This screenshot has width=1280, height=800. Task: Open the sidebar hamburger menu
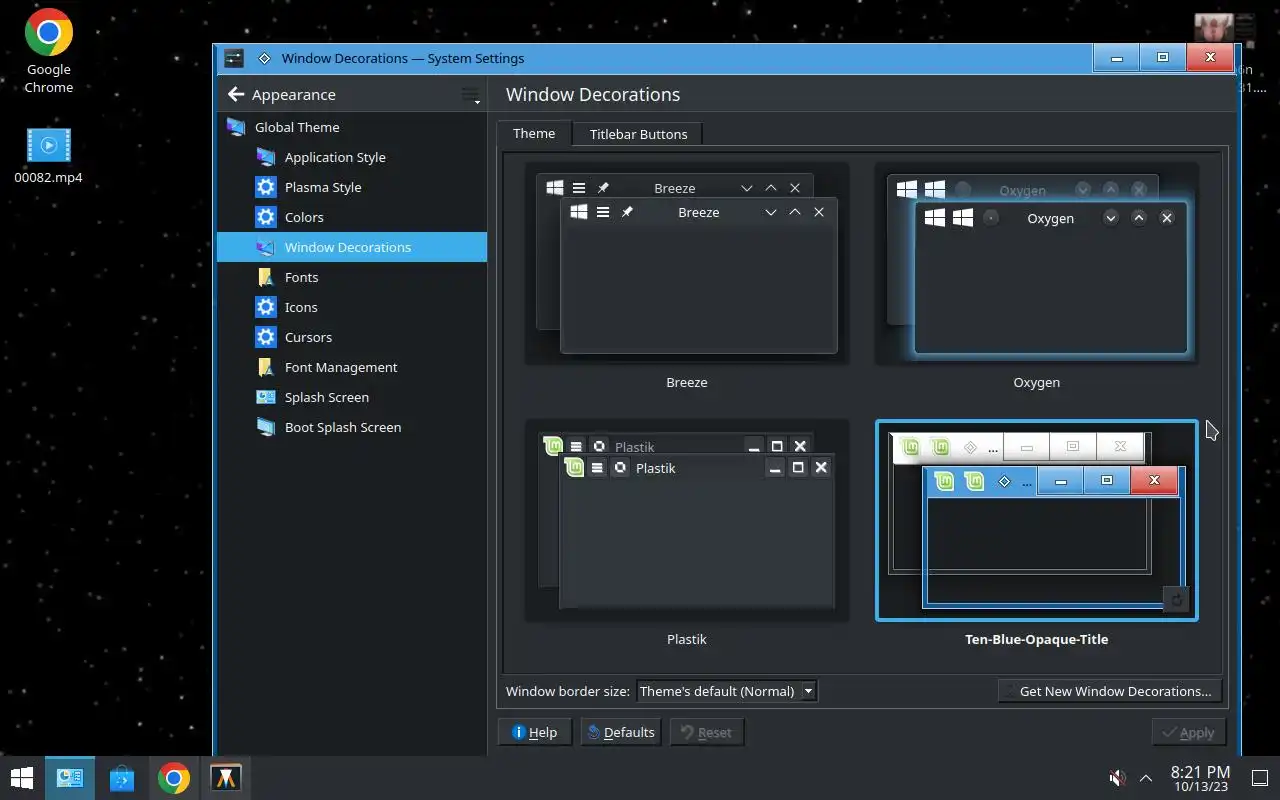[x=470, y=95]
